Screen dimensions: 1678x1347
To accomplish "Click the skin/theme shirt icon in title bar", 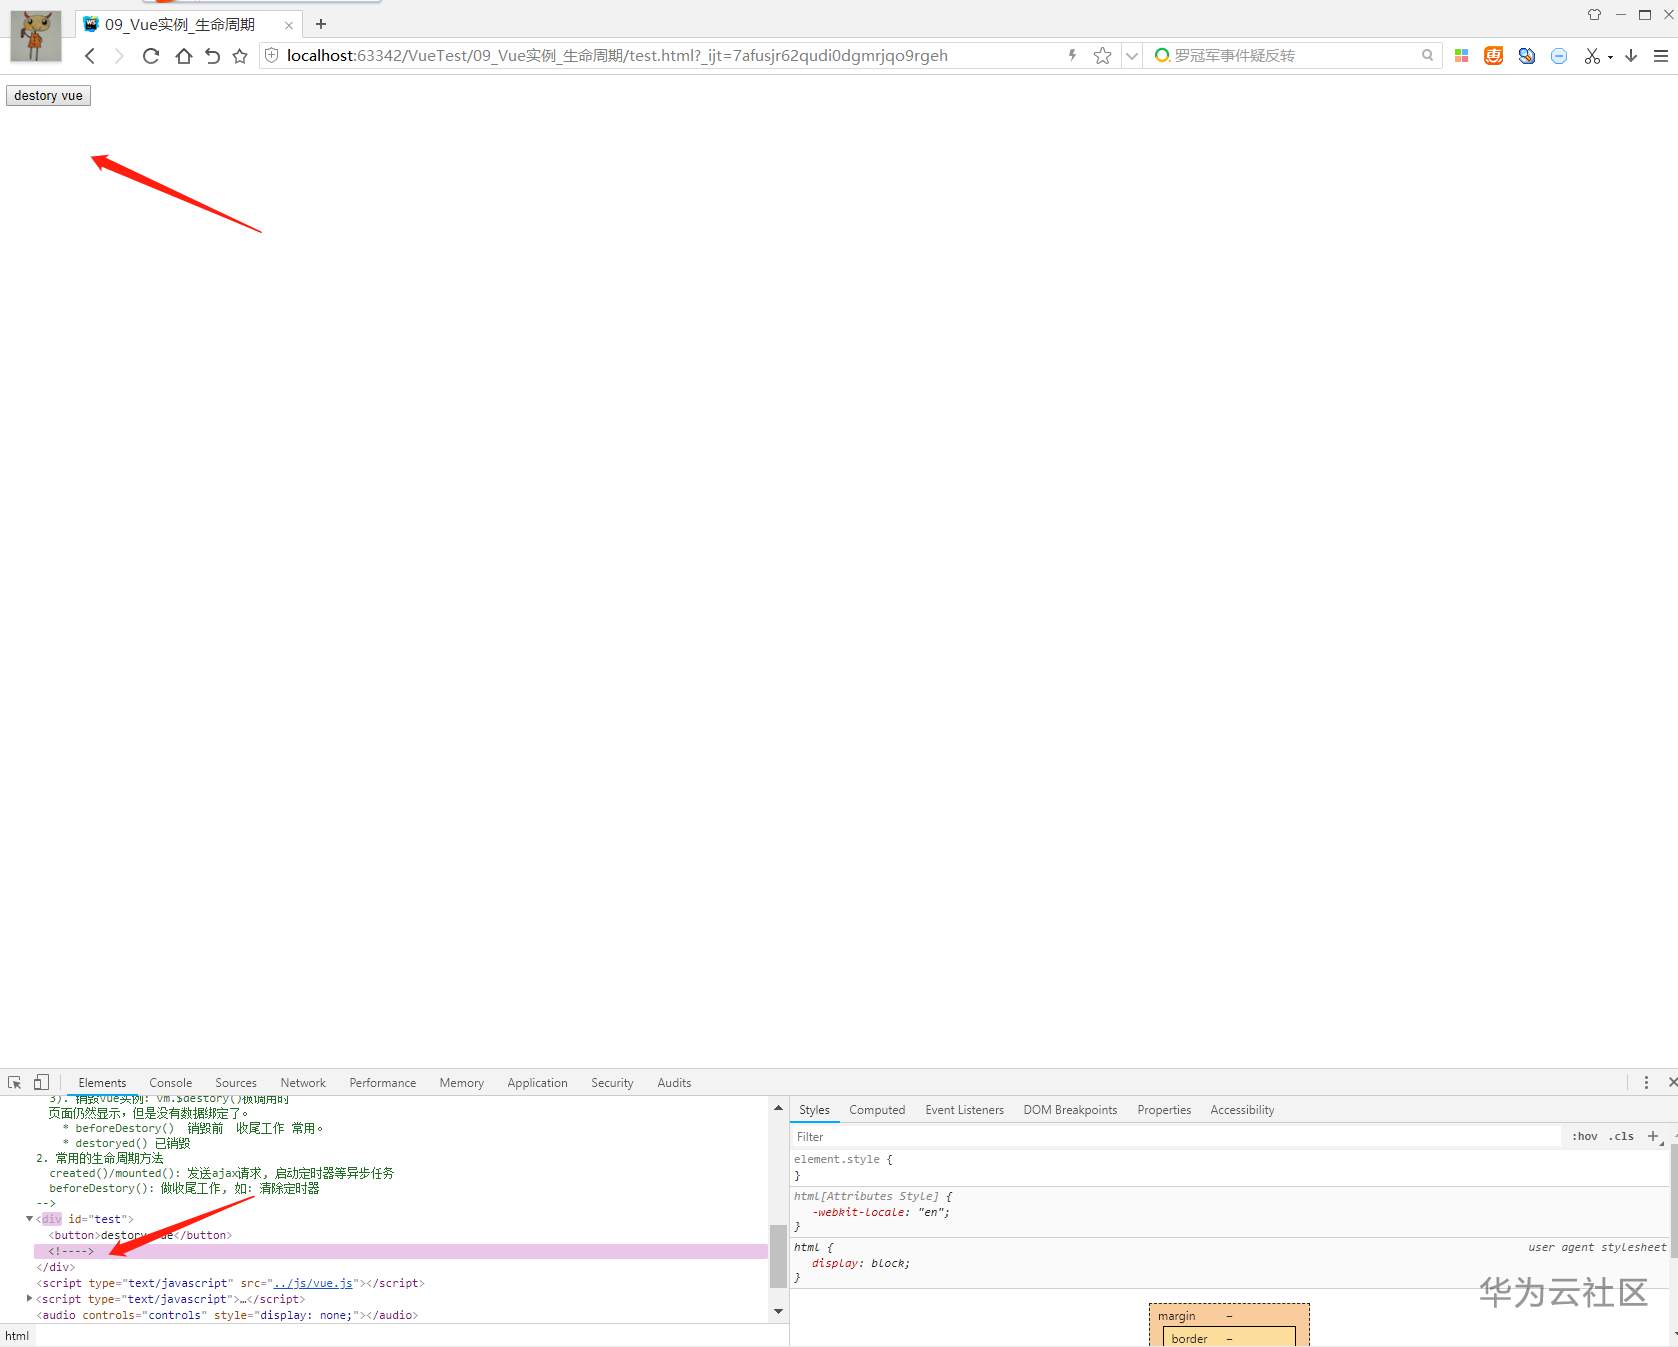I will click(x=1594, y=14).
